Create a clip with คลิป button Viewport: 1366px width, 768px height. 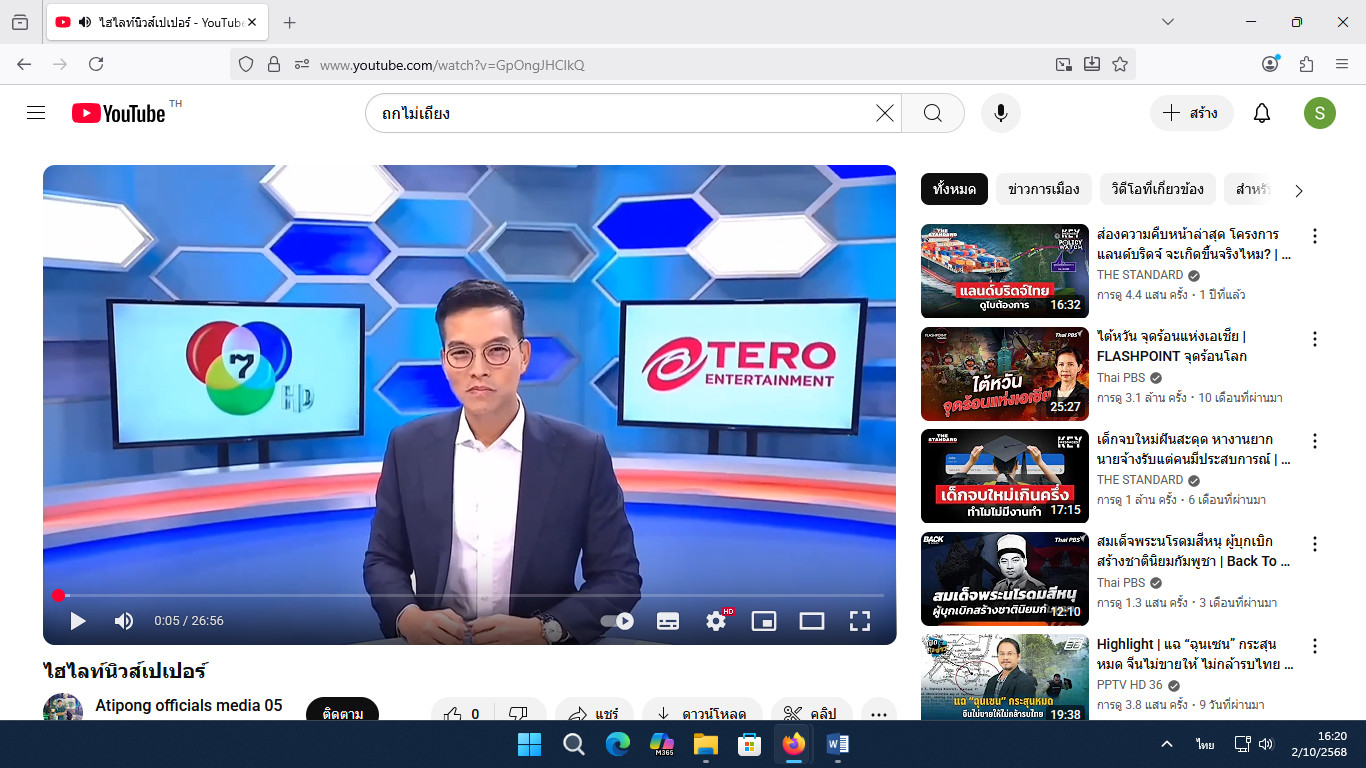click(x=811, y=714)
